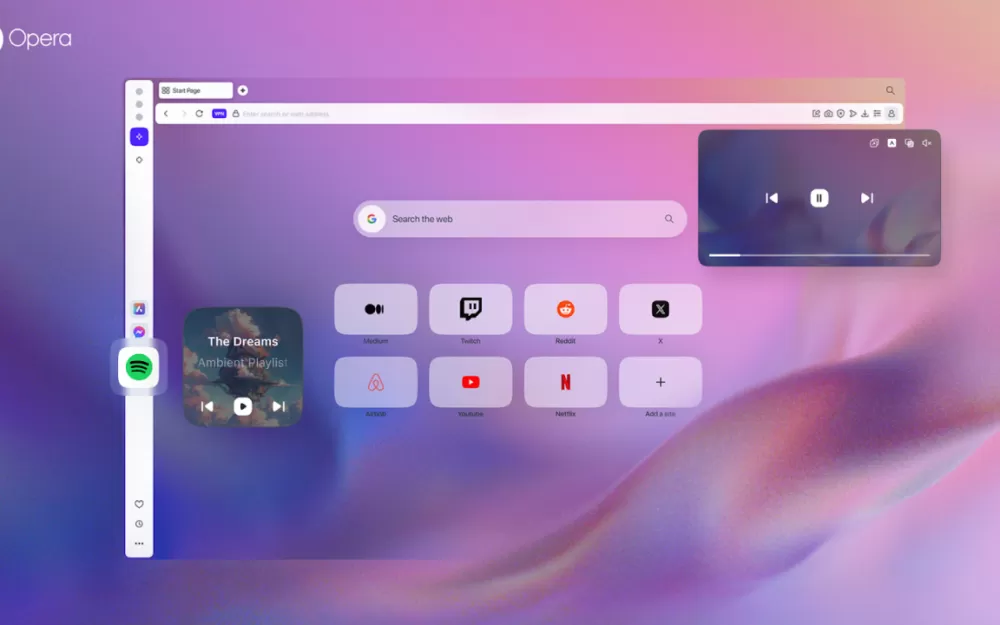Open the Spotify player in the sidebar

pyautogui.click(x=138, y=367)
